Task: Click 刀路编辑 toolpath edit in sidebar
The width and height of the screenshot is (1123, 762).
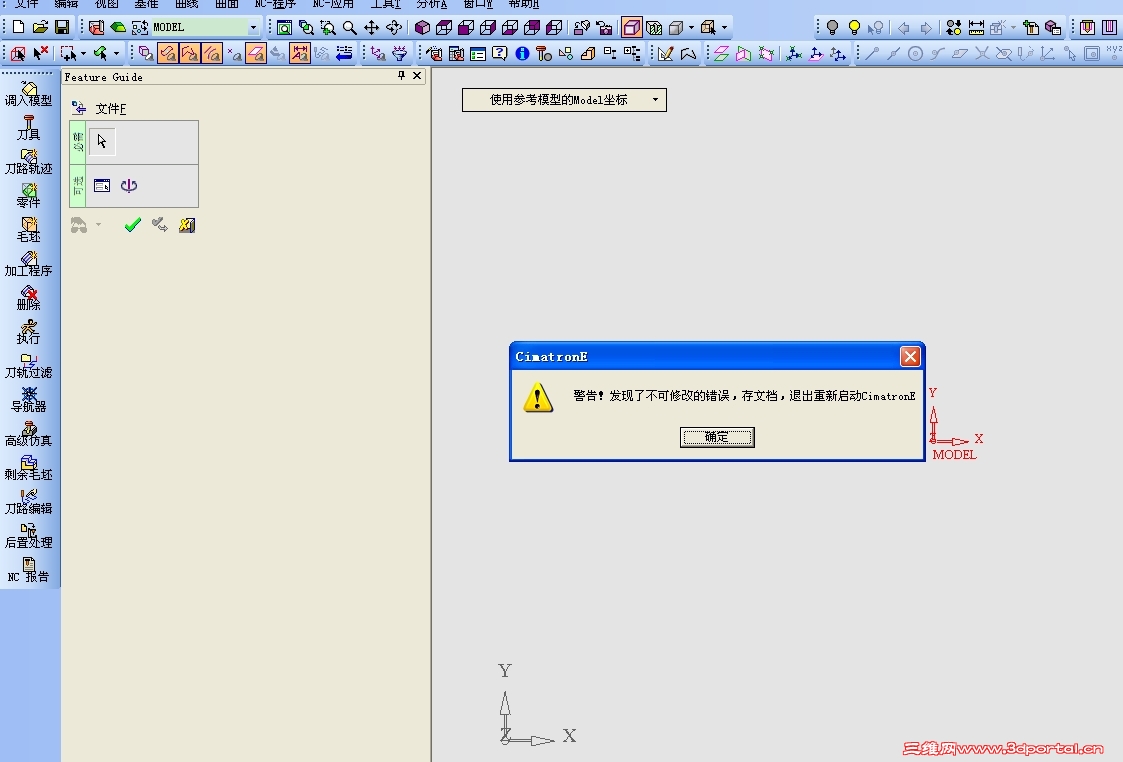Action: pyautogui.click(x=29, y=502)
